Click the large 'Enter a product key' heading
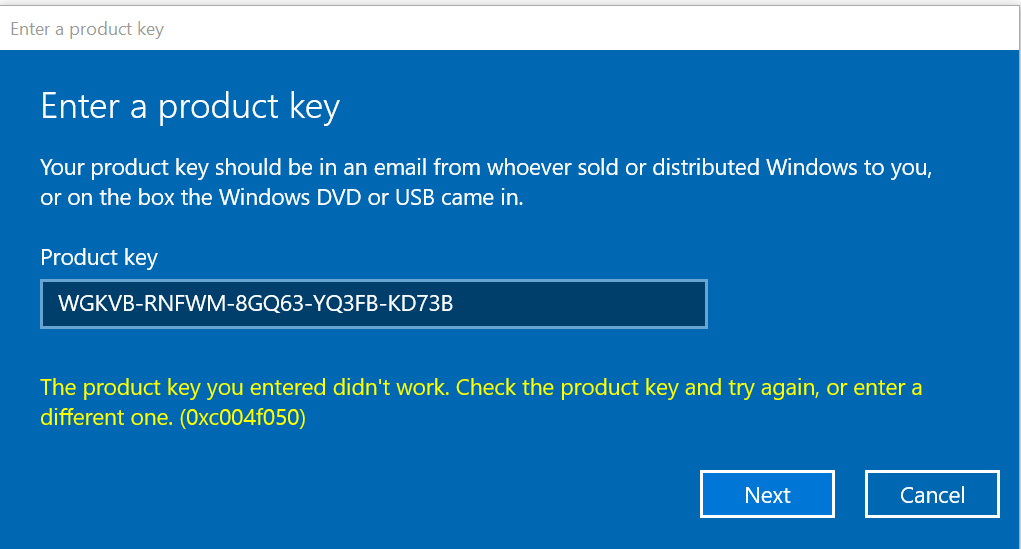 190,106
